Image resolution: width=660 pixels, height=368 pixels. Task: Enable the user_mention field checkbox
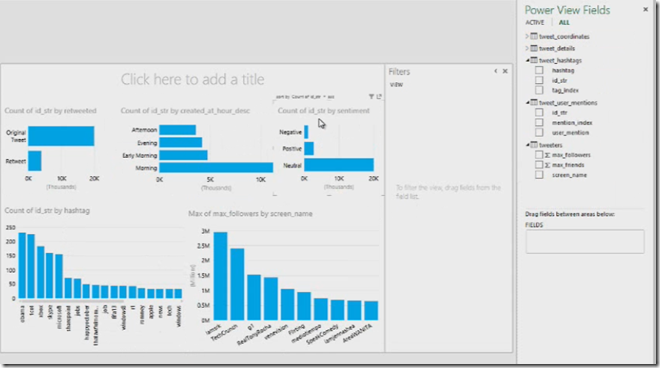coord(539,132)
